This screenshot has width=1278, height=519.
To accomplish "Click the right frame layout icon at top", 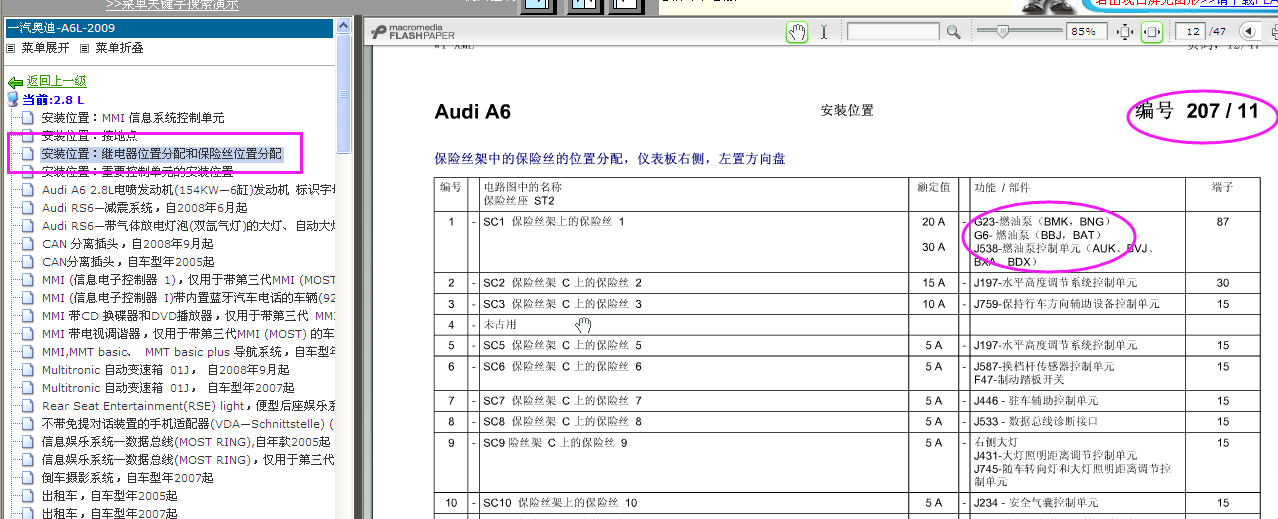I will point(626,5).
